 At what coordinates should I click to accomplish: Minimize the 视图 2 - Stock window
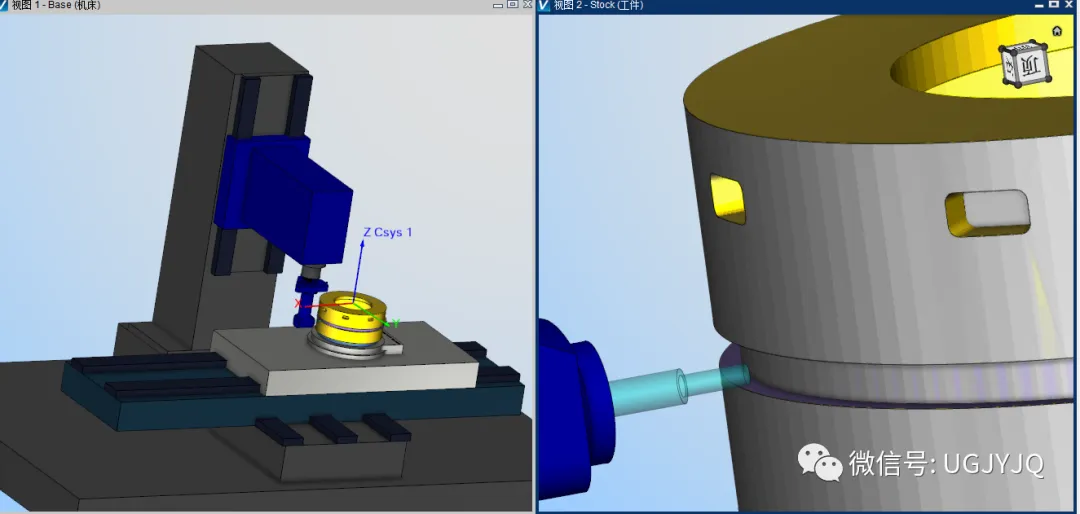pyautogui.click(x=1040, y=5)
